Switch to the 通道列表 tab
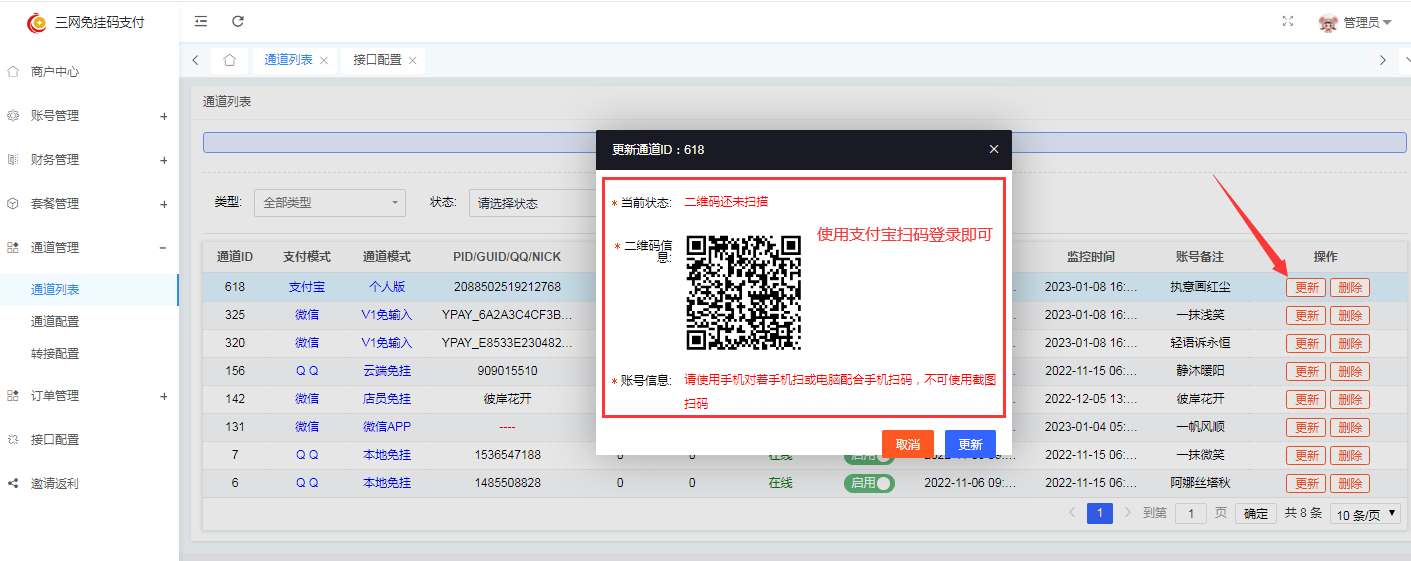Image resolution: width=1411 pixels, height=561 pixels. point(288,60)
